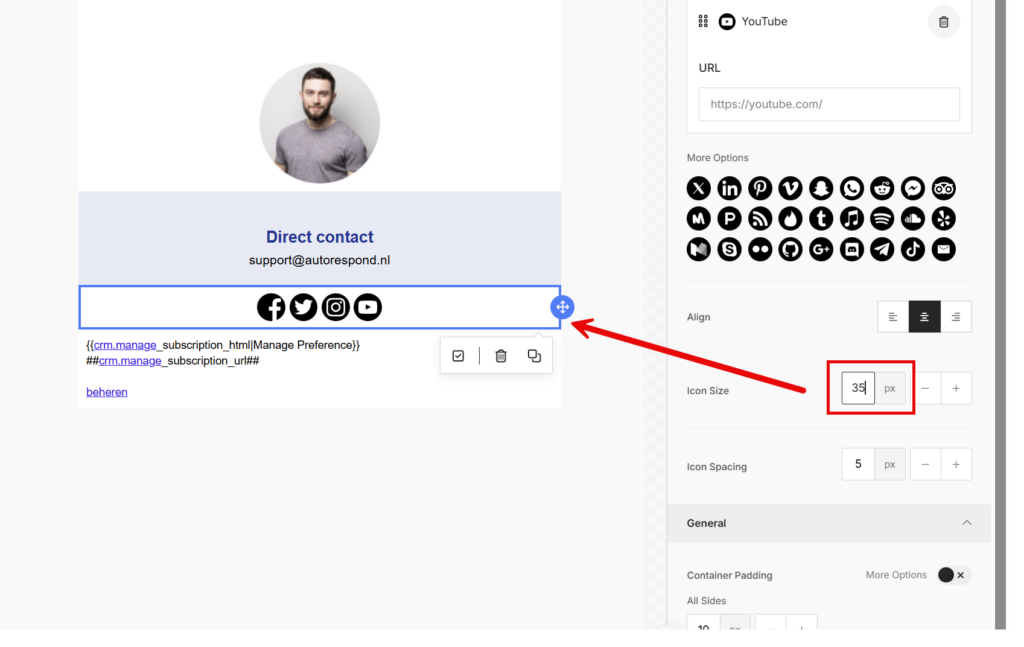Click the blue move handle on social block
The height and width of the screenshot is (647, 1024).
[562, 308]
